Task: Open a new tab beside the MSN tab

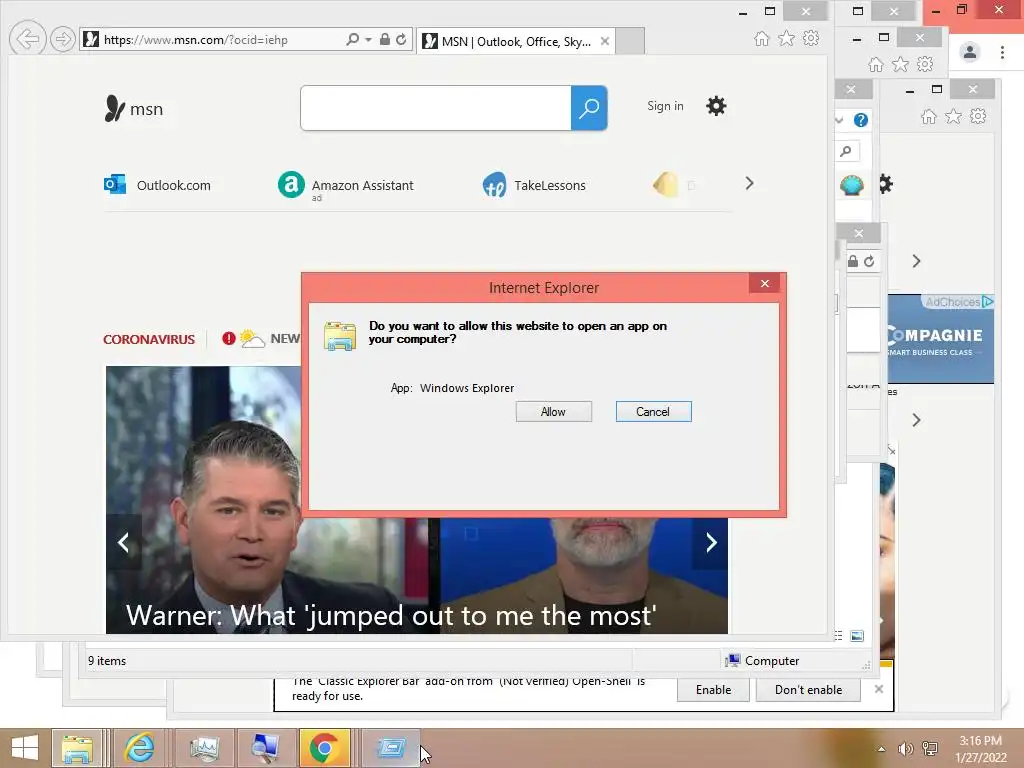Action: pyautogui.click(x=630, y=40)
